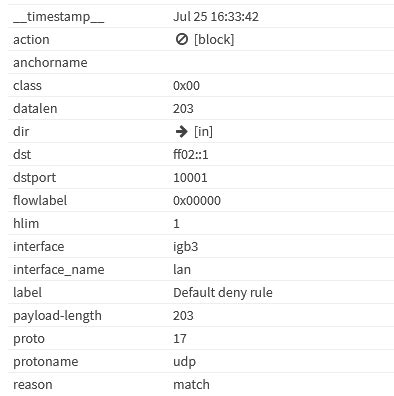This screenshot has height=396, width=394.
Task: Click the interface value igb3
Action: (186, 247)
